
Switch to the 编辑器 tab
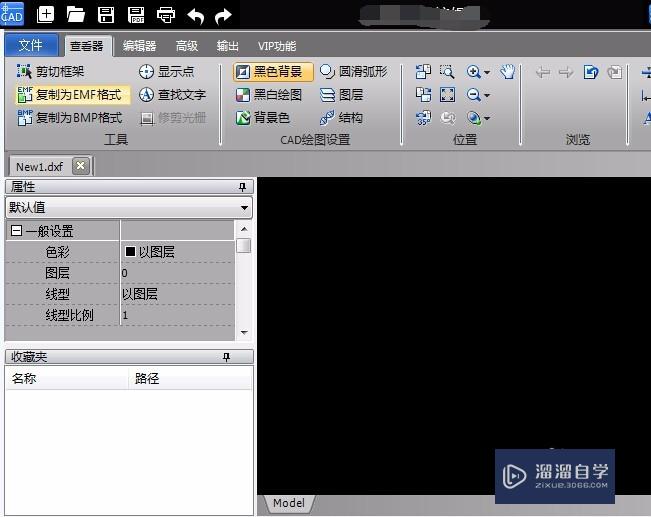(140, 46)
